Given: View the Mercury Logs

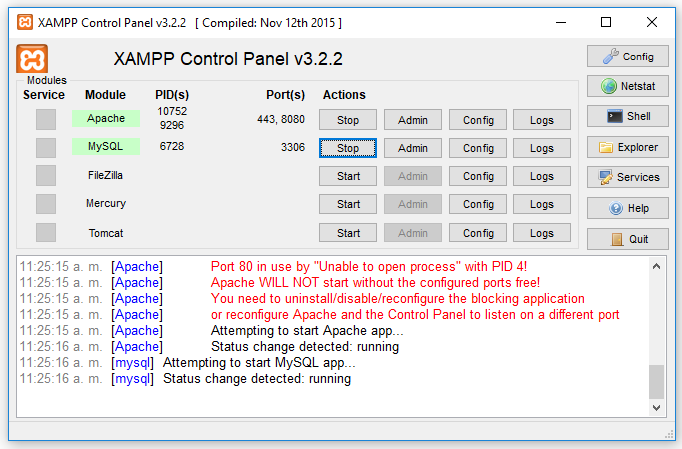Looking at the screenshot, I should tap(542, 204).
